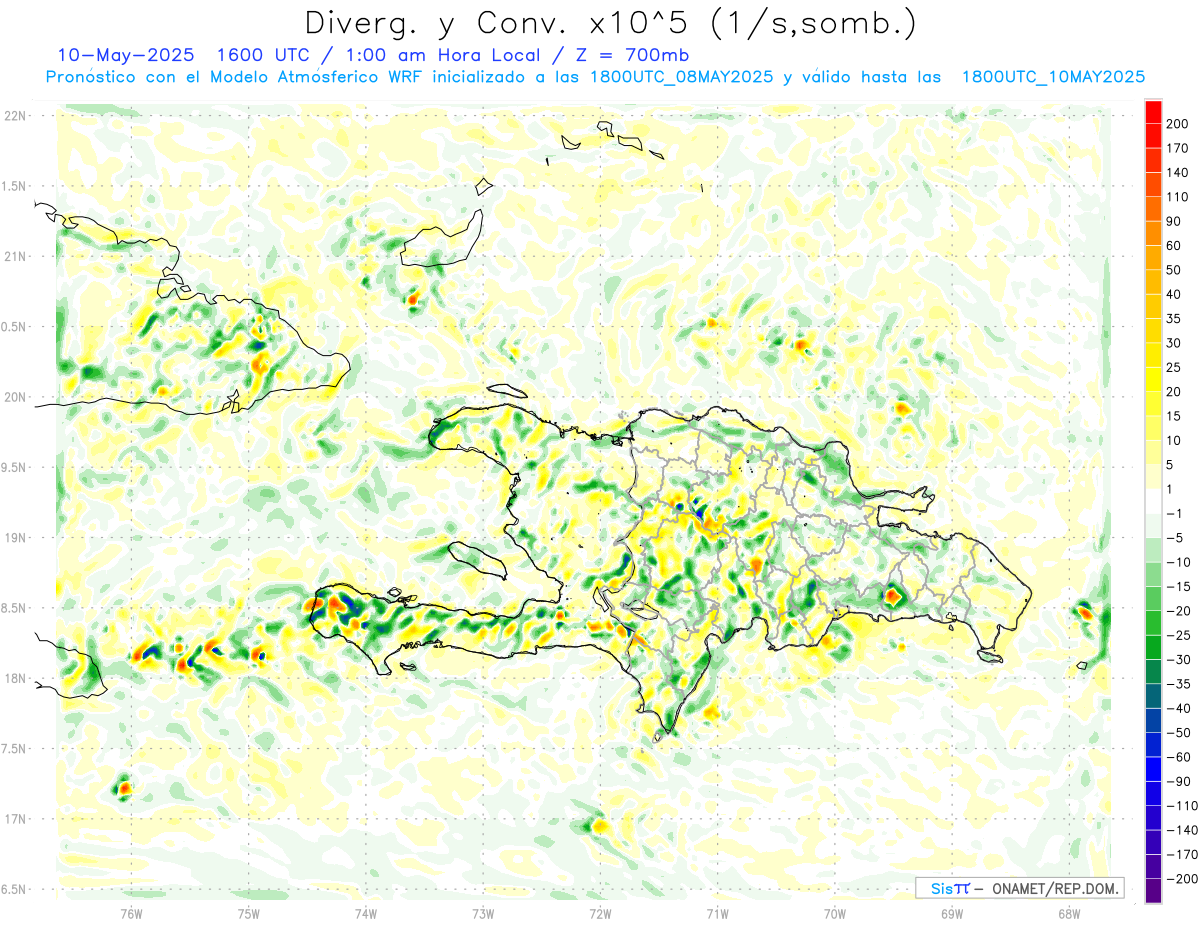Viewport: 1200px width, 927px height.
Task: Click the positive '140' color scale label
Action: 1177,173
